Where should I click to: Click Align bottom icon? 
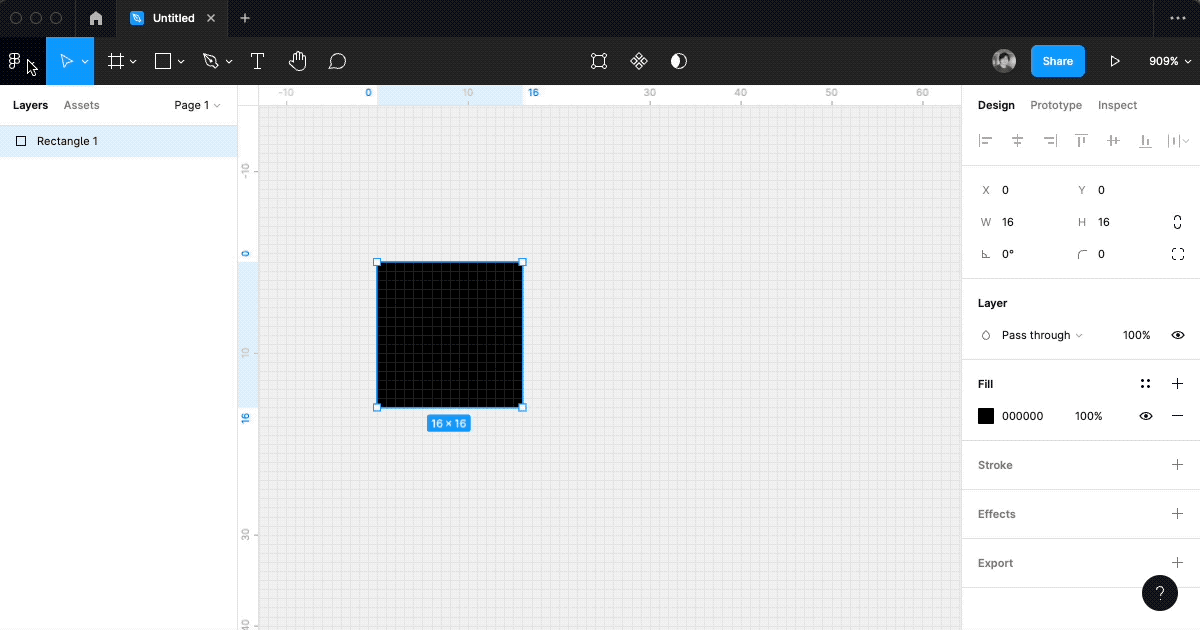(1145, 141)
